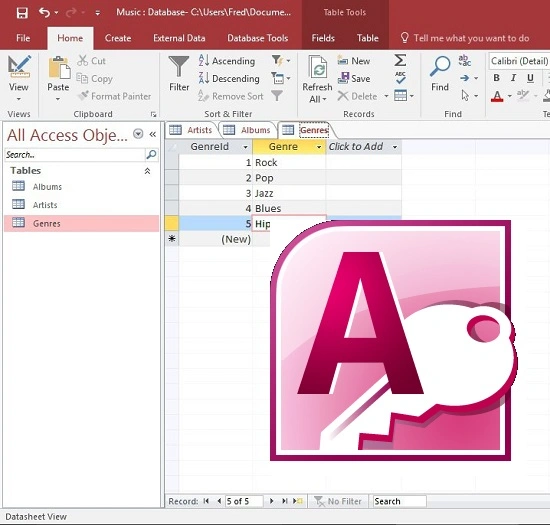Sort records Ascending
This screenshot has width=550, height=525.
pos(227,61)
